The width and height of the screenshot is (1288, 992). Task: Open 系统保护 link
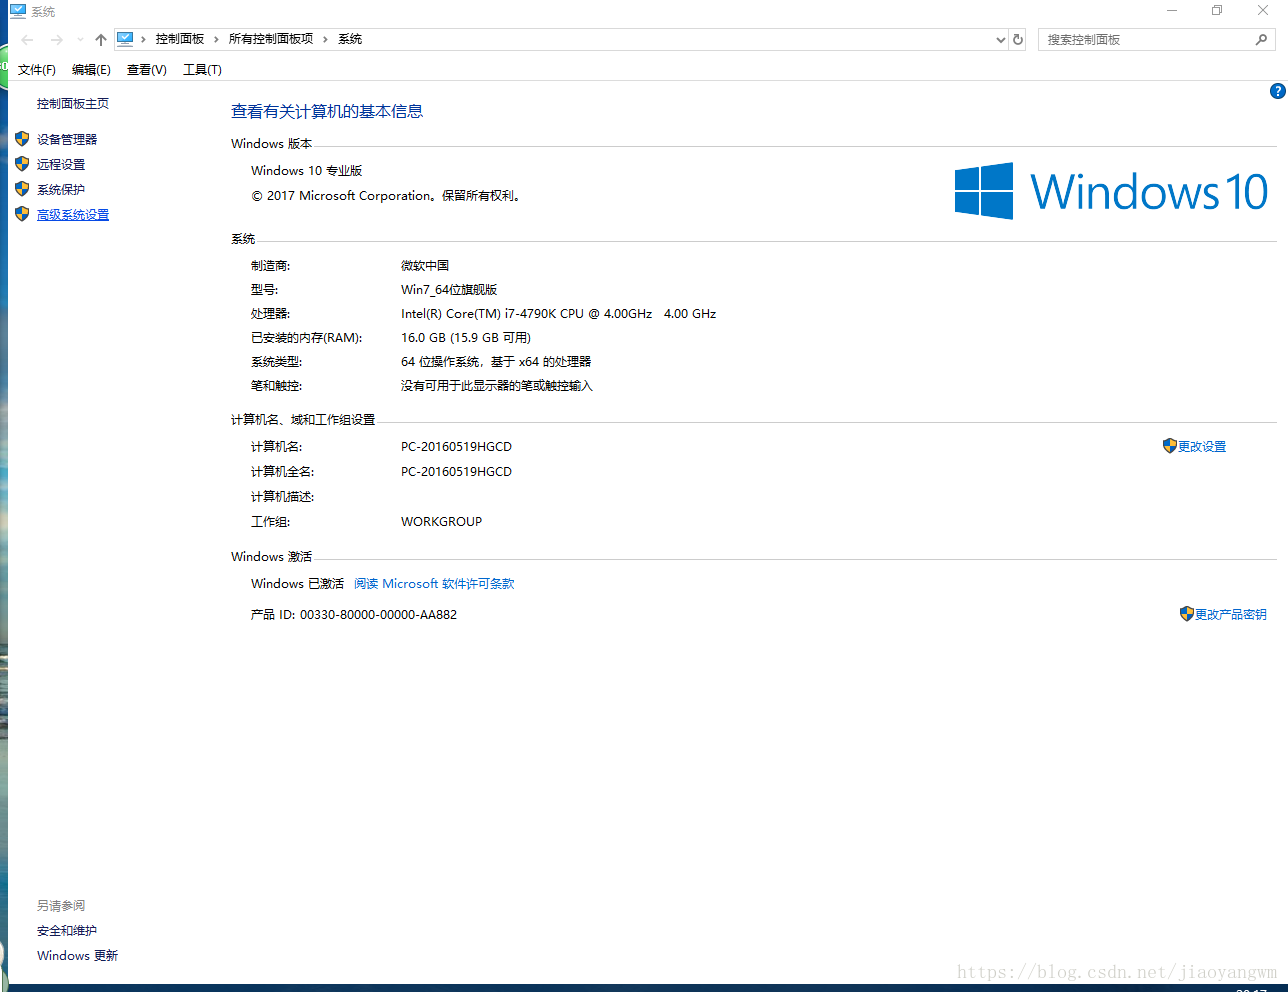[x=61, y=190]
